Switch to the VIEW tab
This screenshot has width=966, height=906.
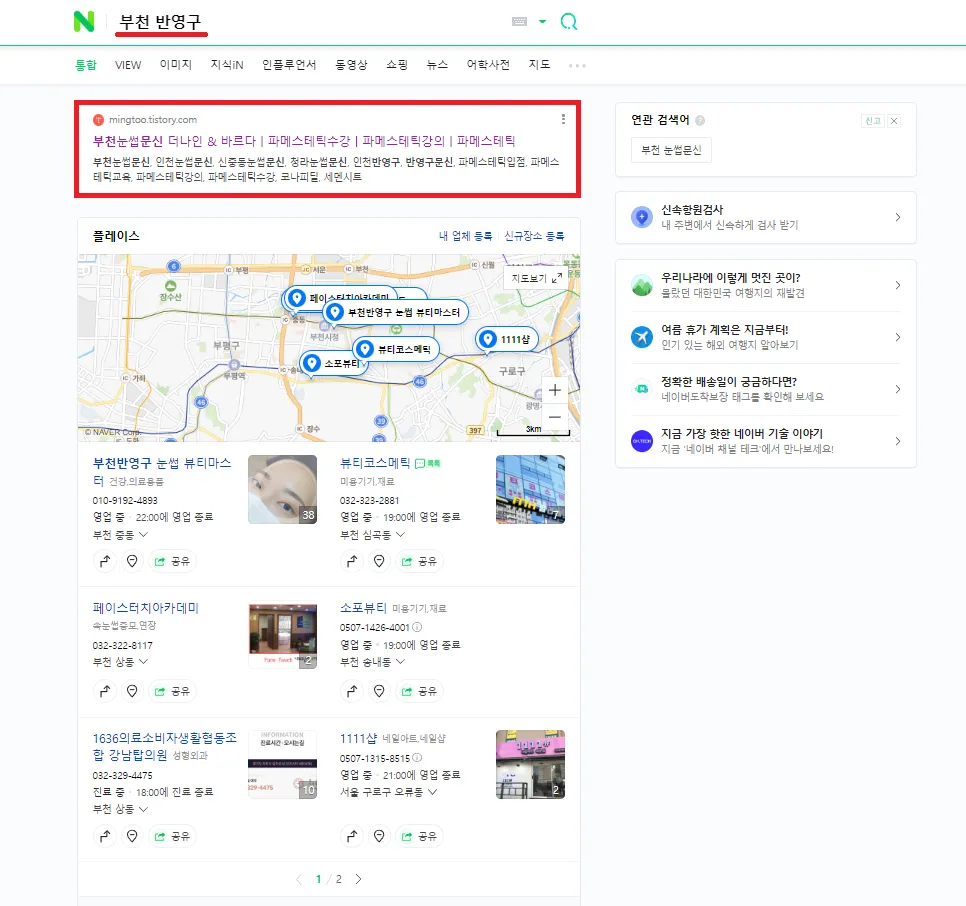tap(127, 63)
